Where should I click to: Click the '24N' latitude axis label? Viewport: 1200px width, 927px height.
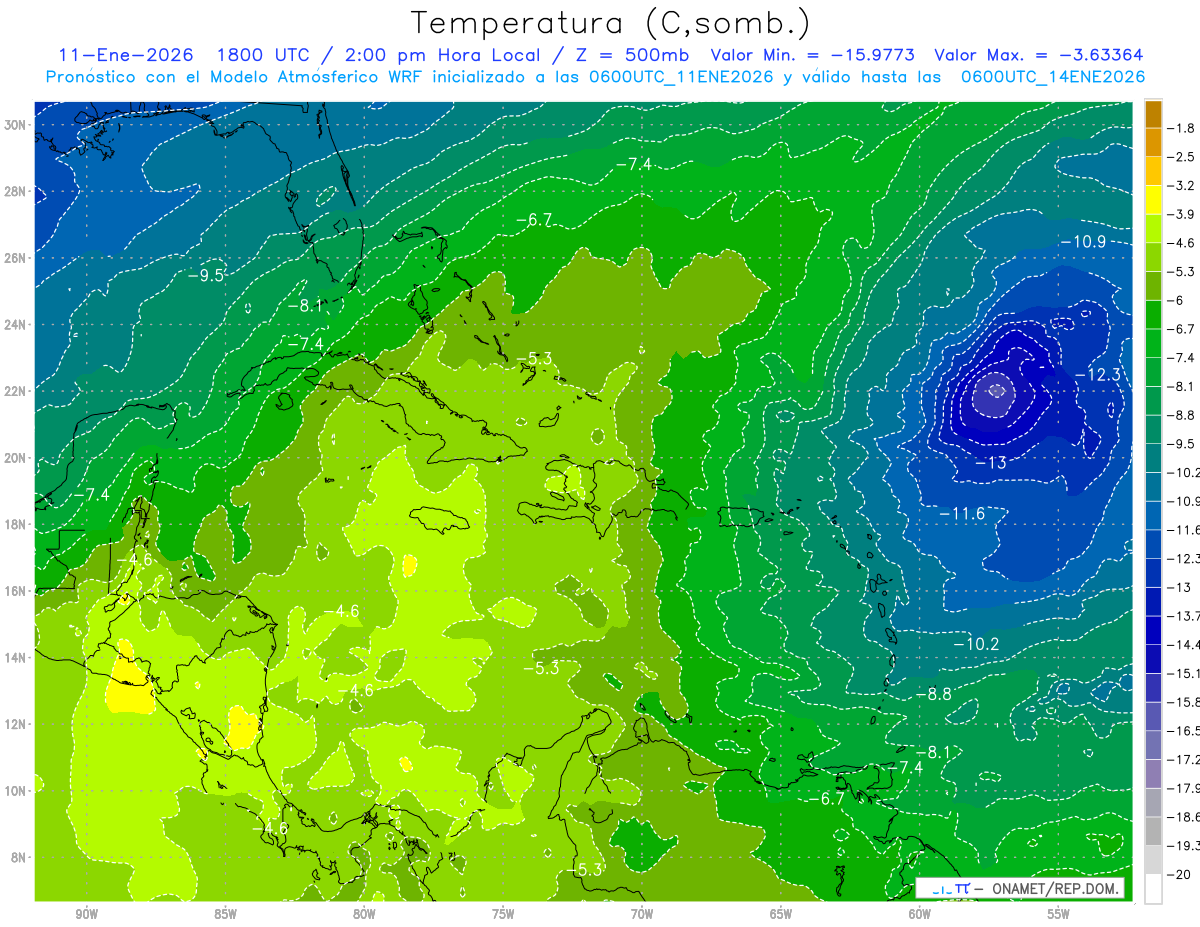coord(16,324)
